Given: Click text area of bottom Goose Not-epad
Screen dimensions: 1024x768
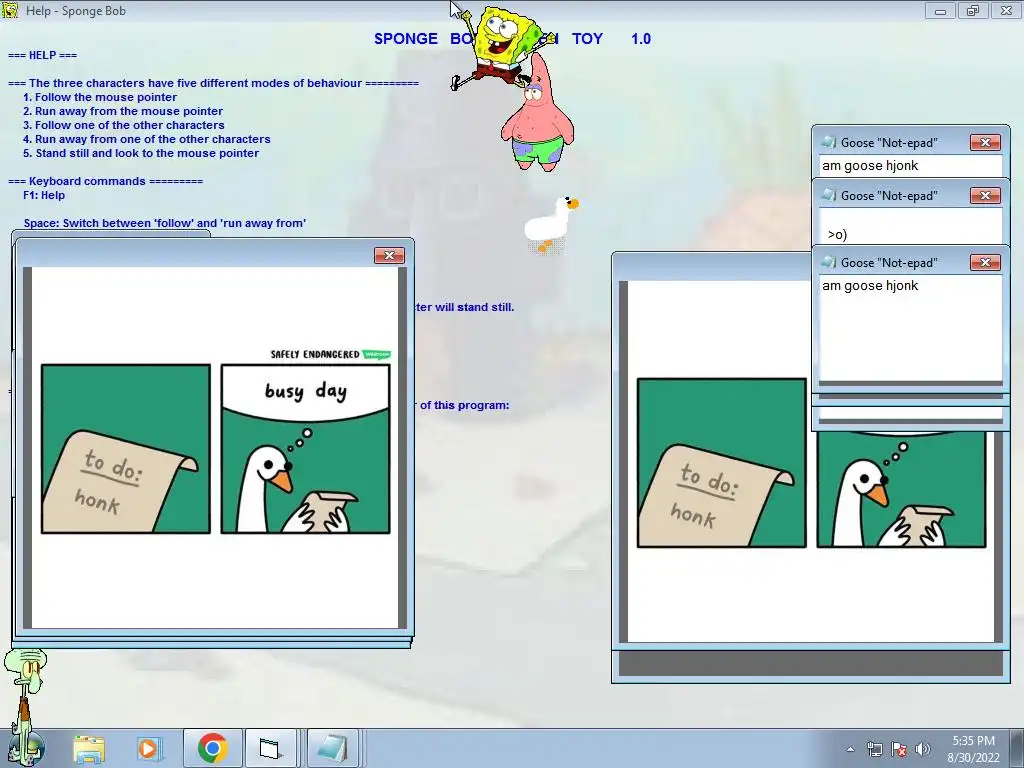Looking at the screenshot, I should pos(910,328).
